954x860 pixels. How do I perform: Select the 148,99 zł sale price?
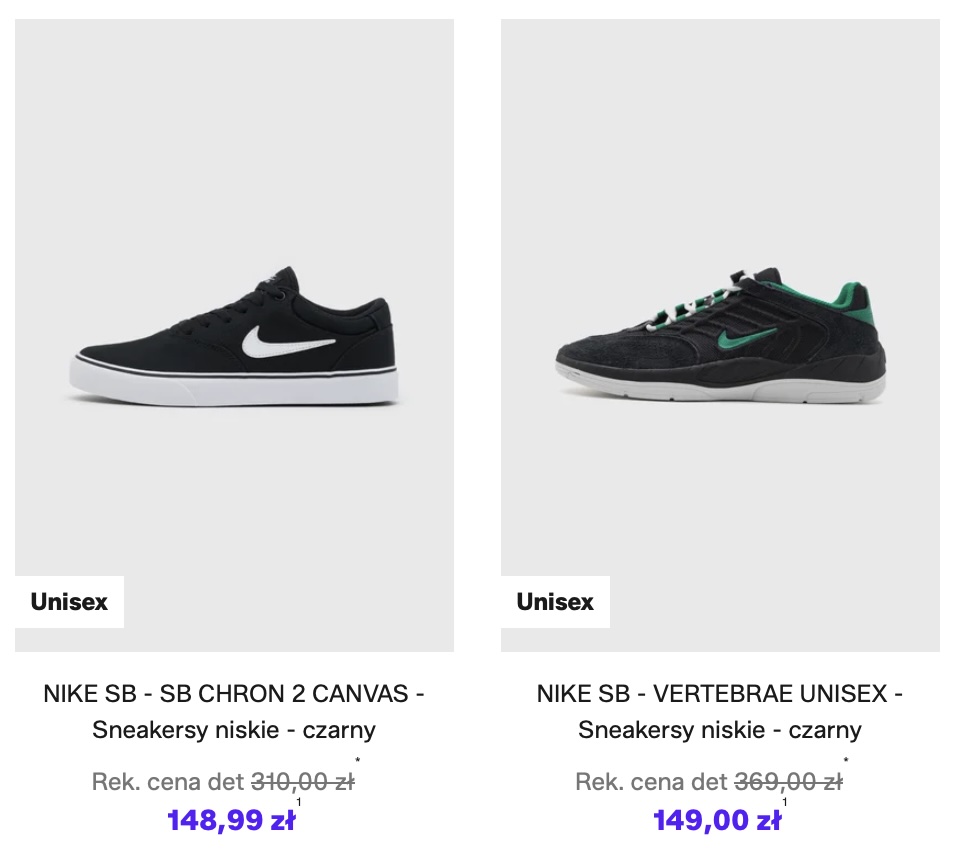tap(231, 821)
